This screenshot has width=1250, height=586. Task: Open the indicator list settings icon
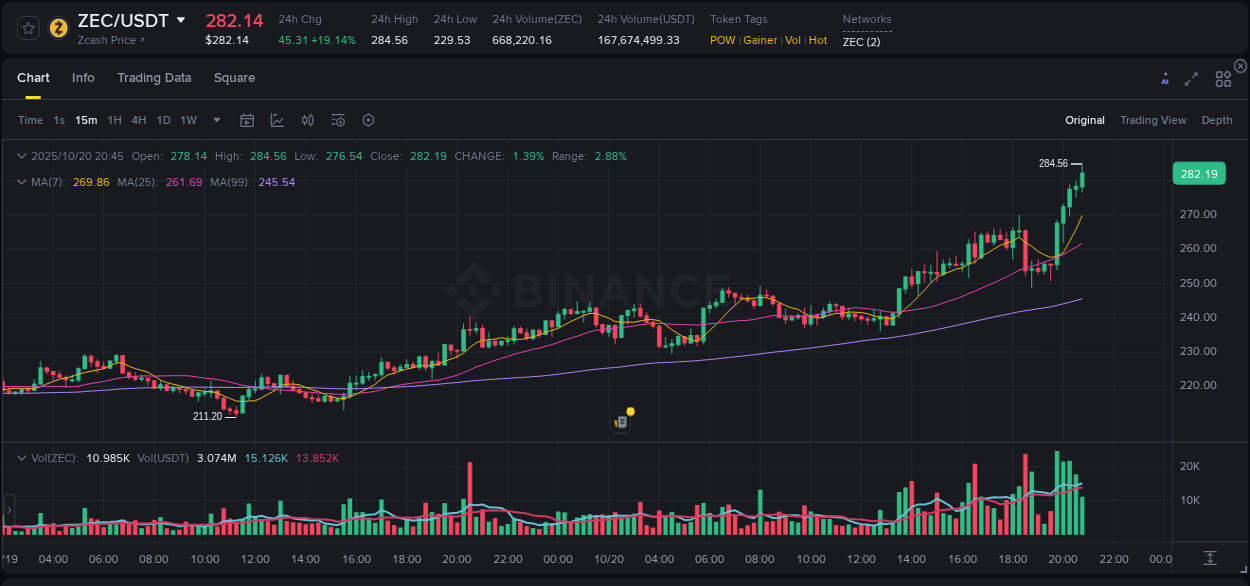click(337, 119)
